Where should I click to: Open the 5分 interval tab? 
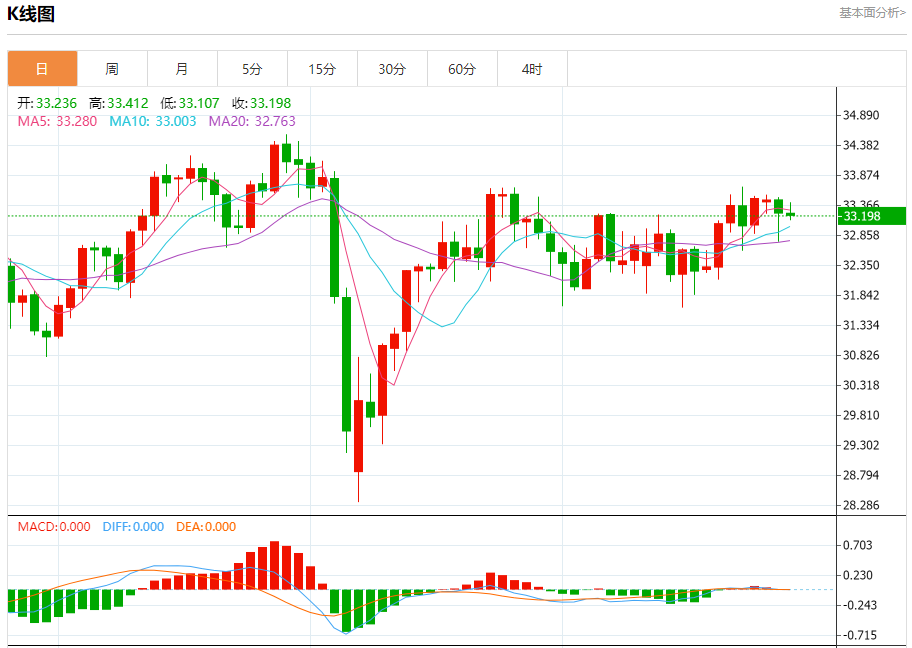point(252,69)
